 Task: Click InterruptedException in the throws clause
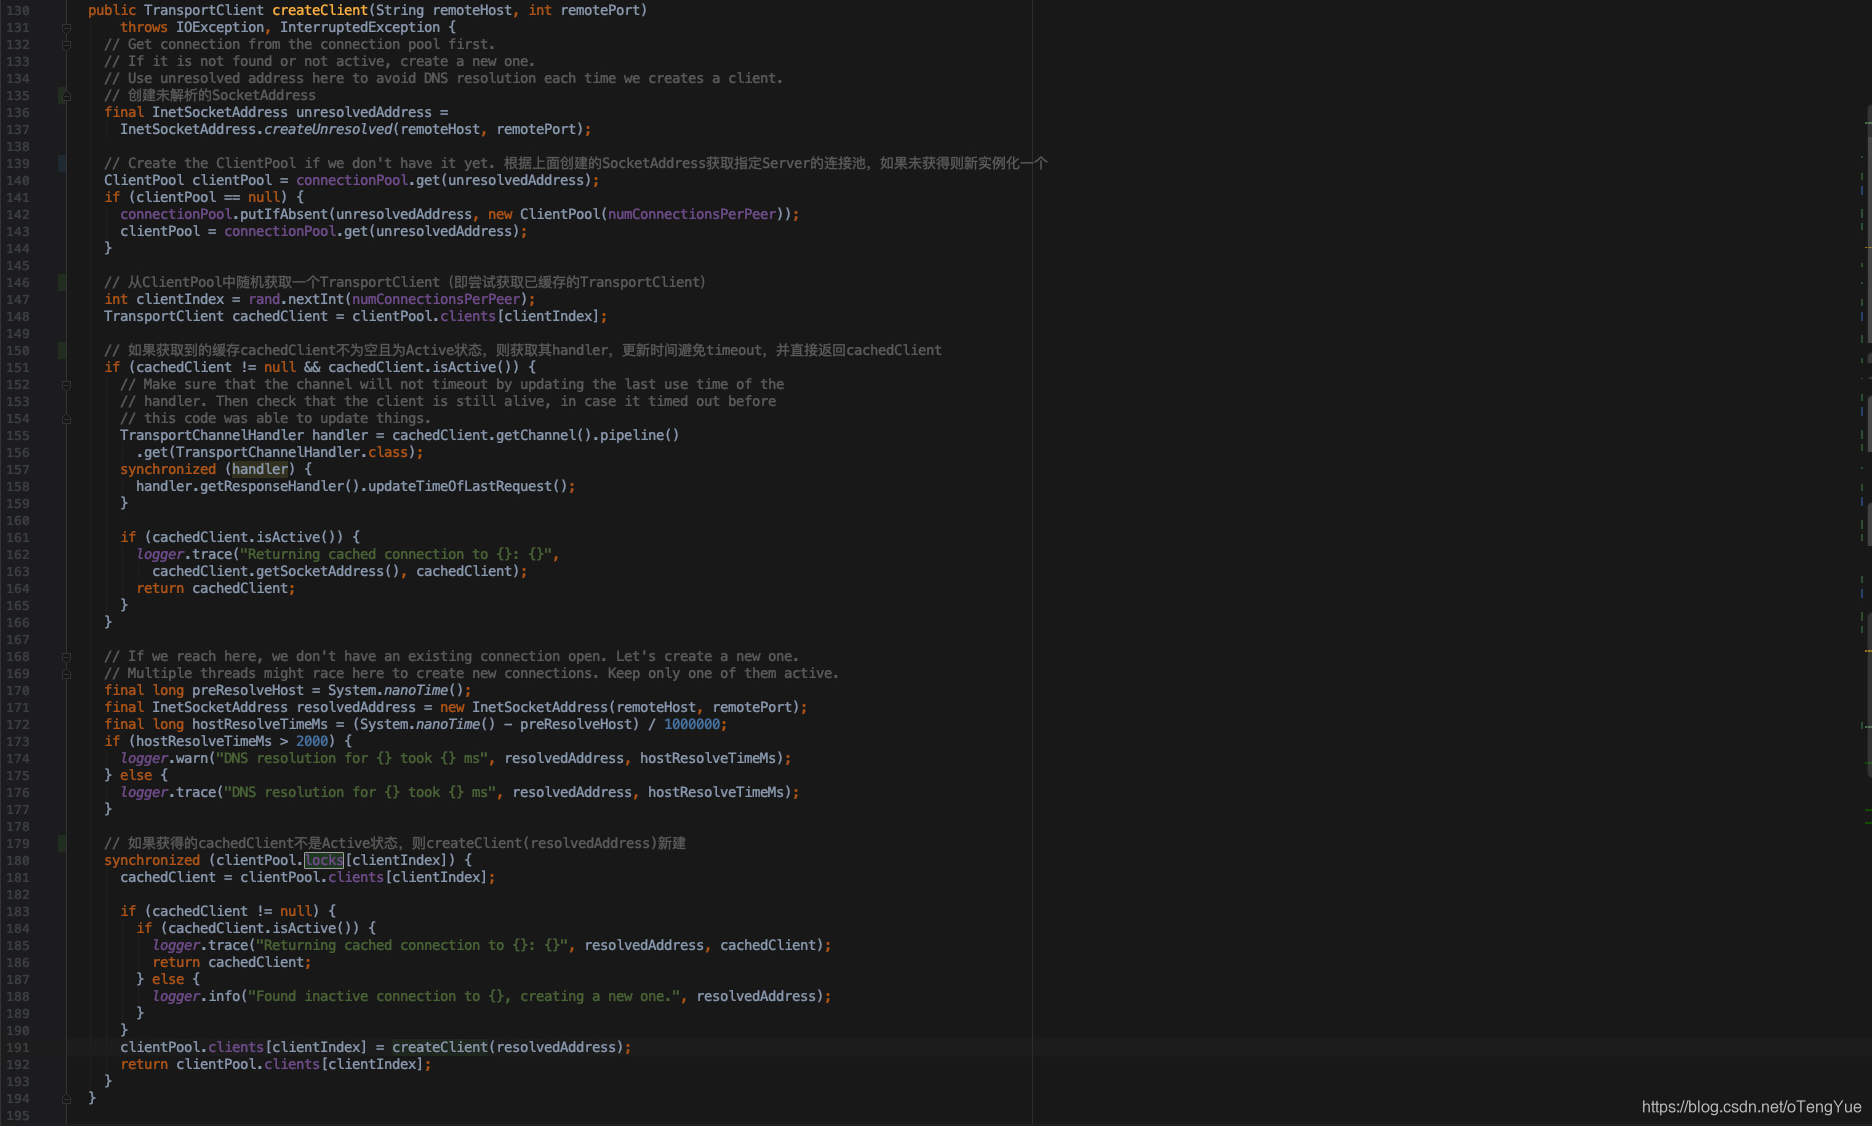(360, 27)
